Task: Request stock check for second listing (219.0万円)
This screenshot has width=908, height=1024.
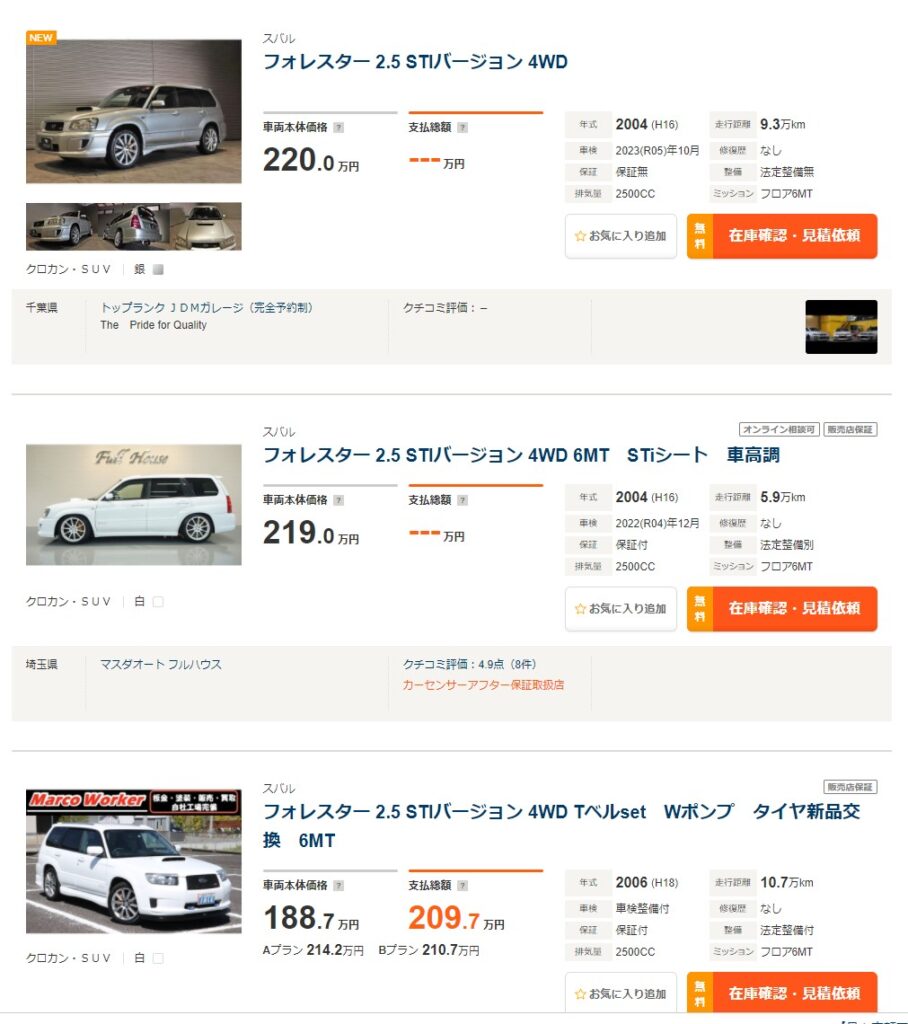Action: coord(782,609)
